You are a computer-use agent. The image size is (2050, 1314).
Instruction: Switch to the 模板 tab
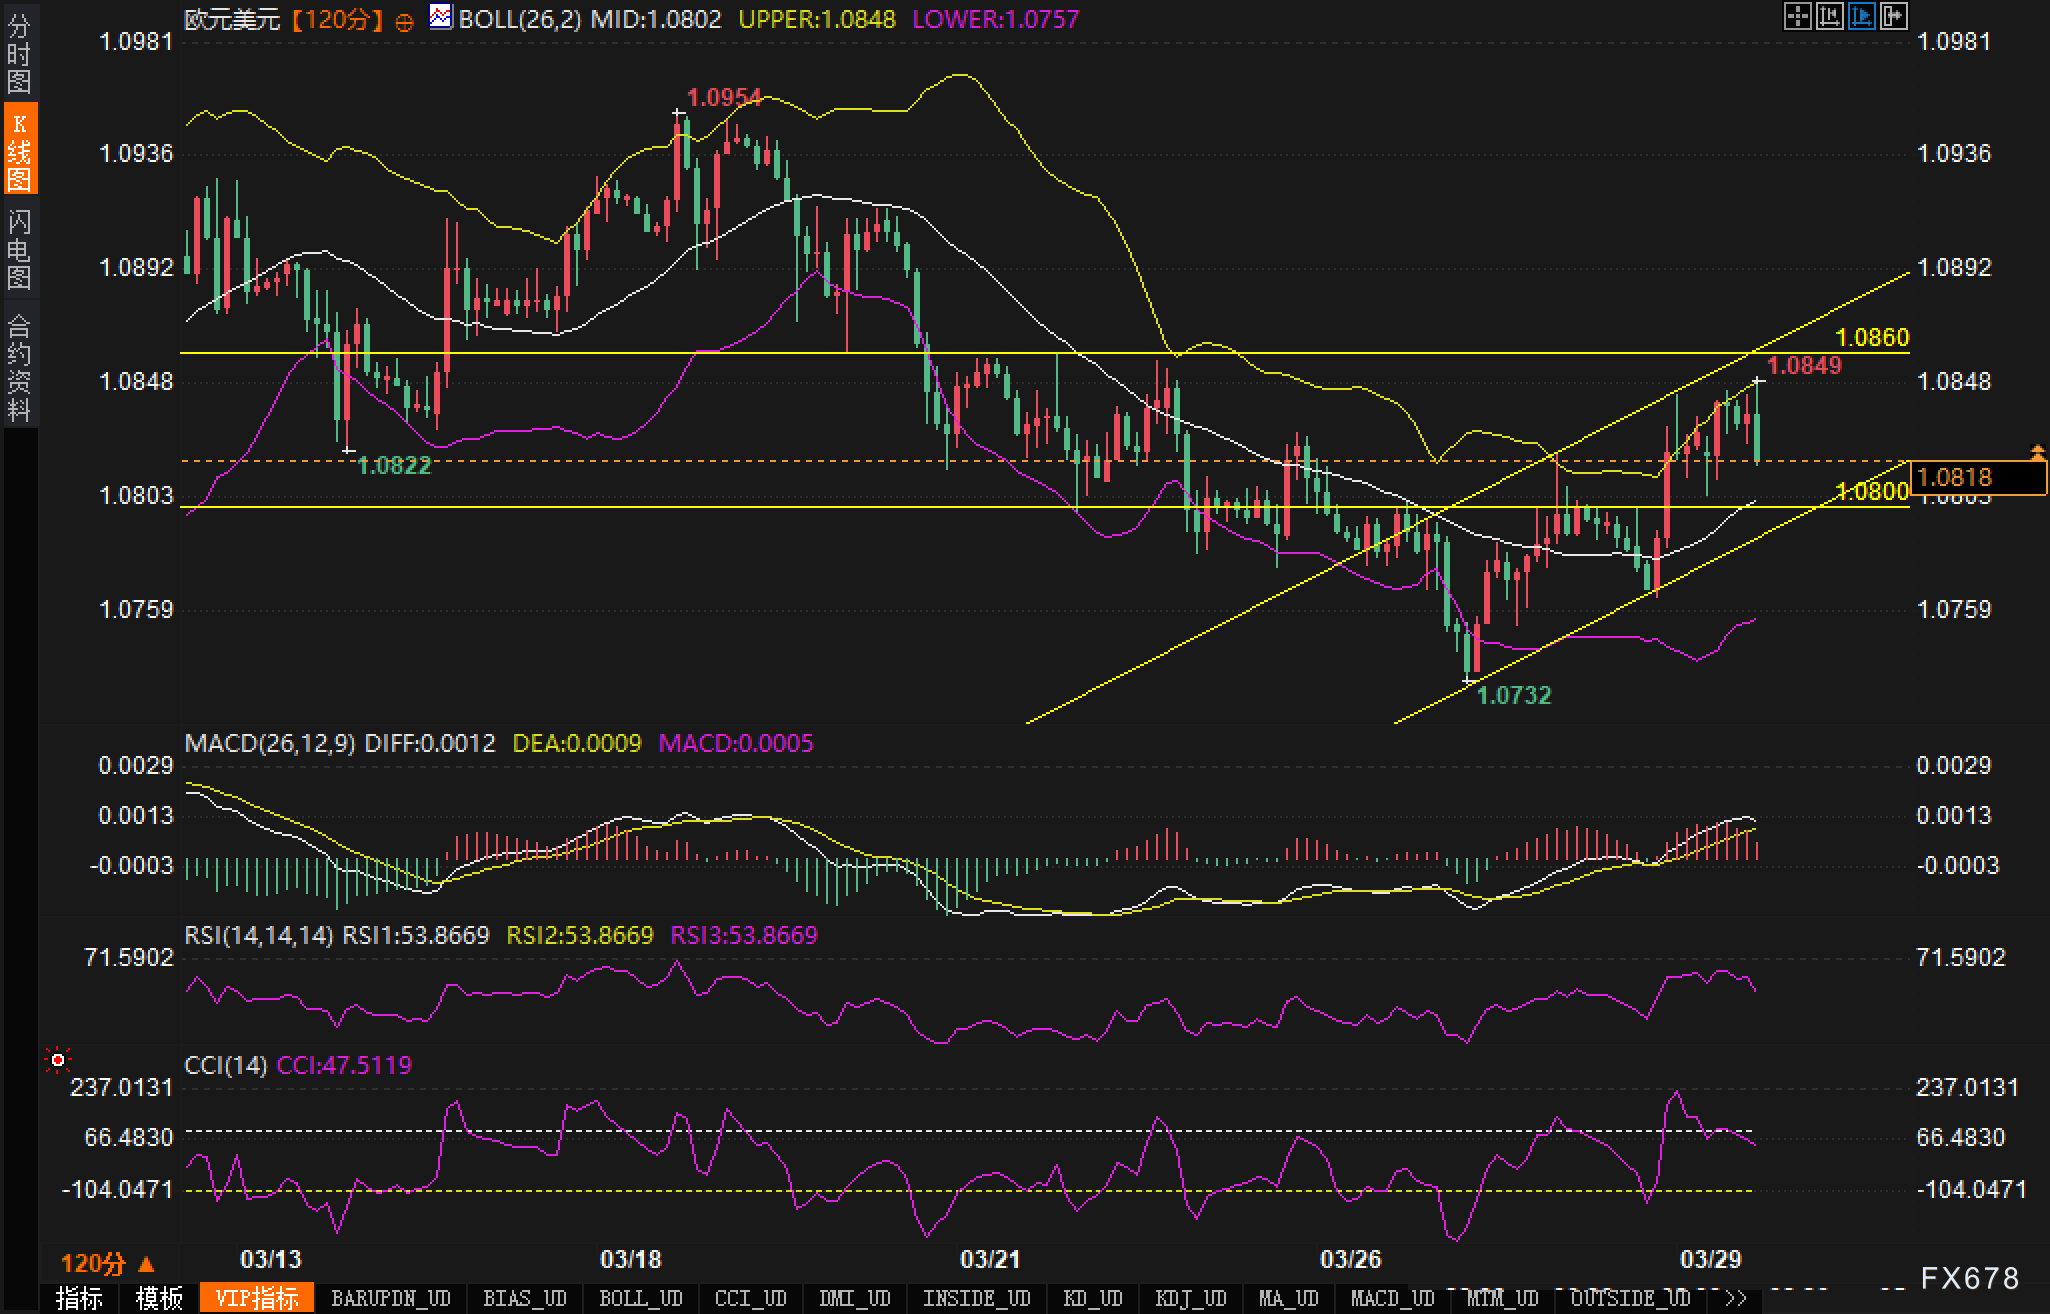[x=159, y=1298]
